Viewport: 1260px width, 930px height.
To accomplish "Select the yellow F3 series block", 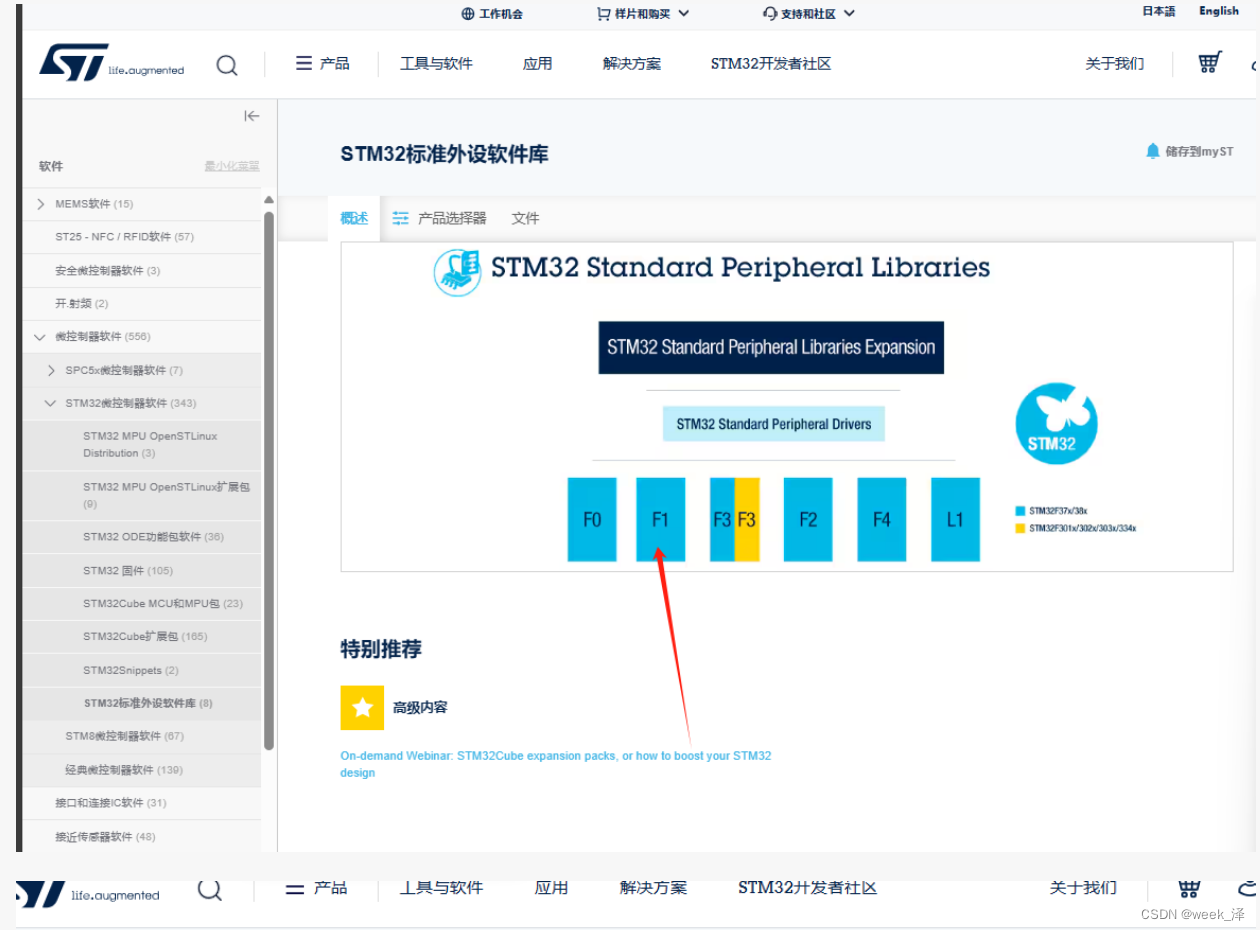I will [x=747, y=519].
